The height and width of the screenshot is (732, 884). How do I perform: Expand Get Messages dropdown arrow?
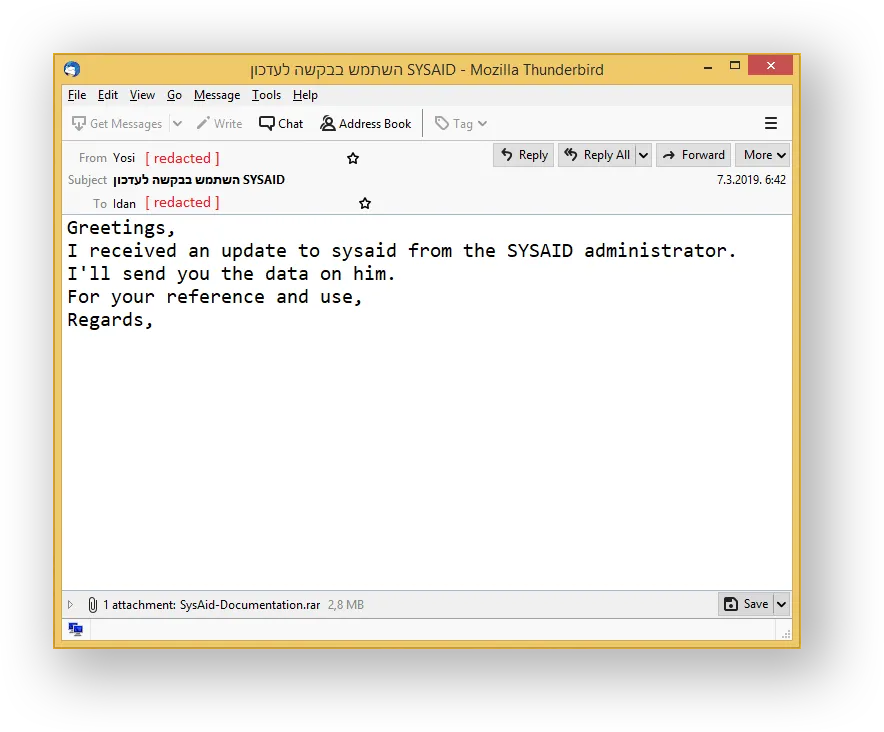pyautogui.click(x=177, y=124)
